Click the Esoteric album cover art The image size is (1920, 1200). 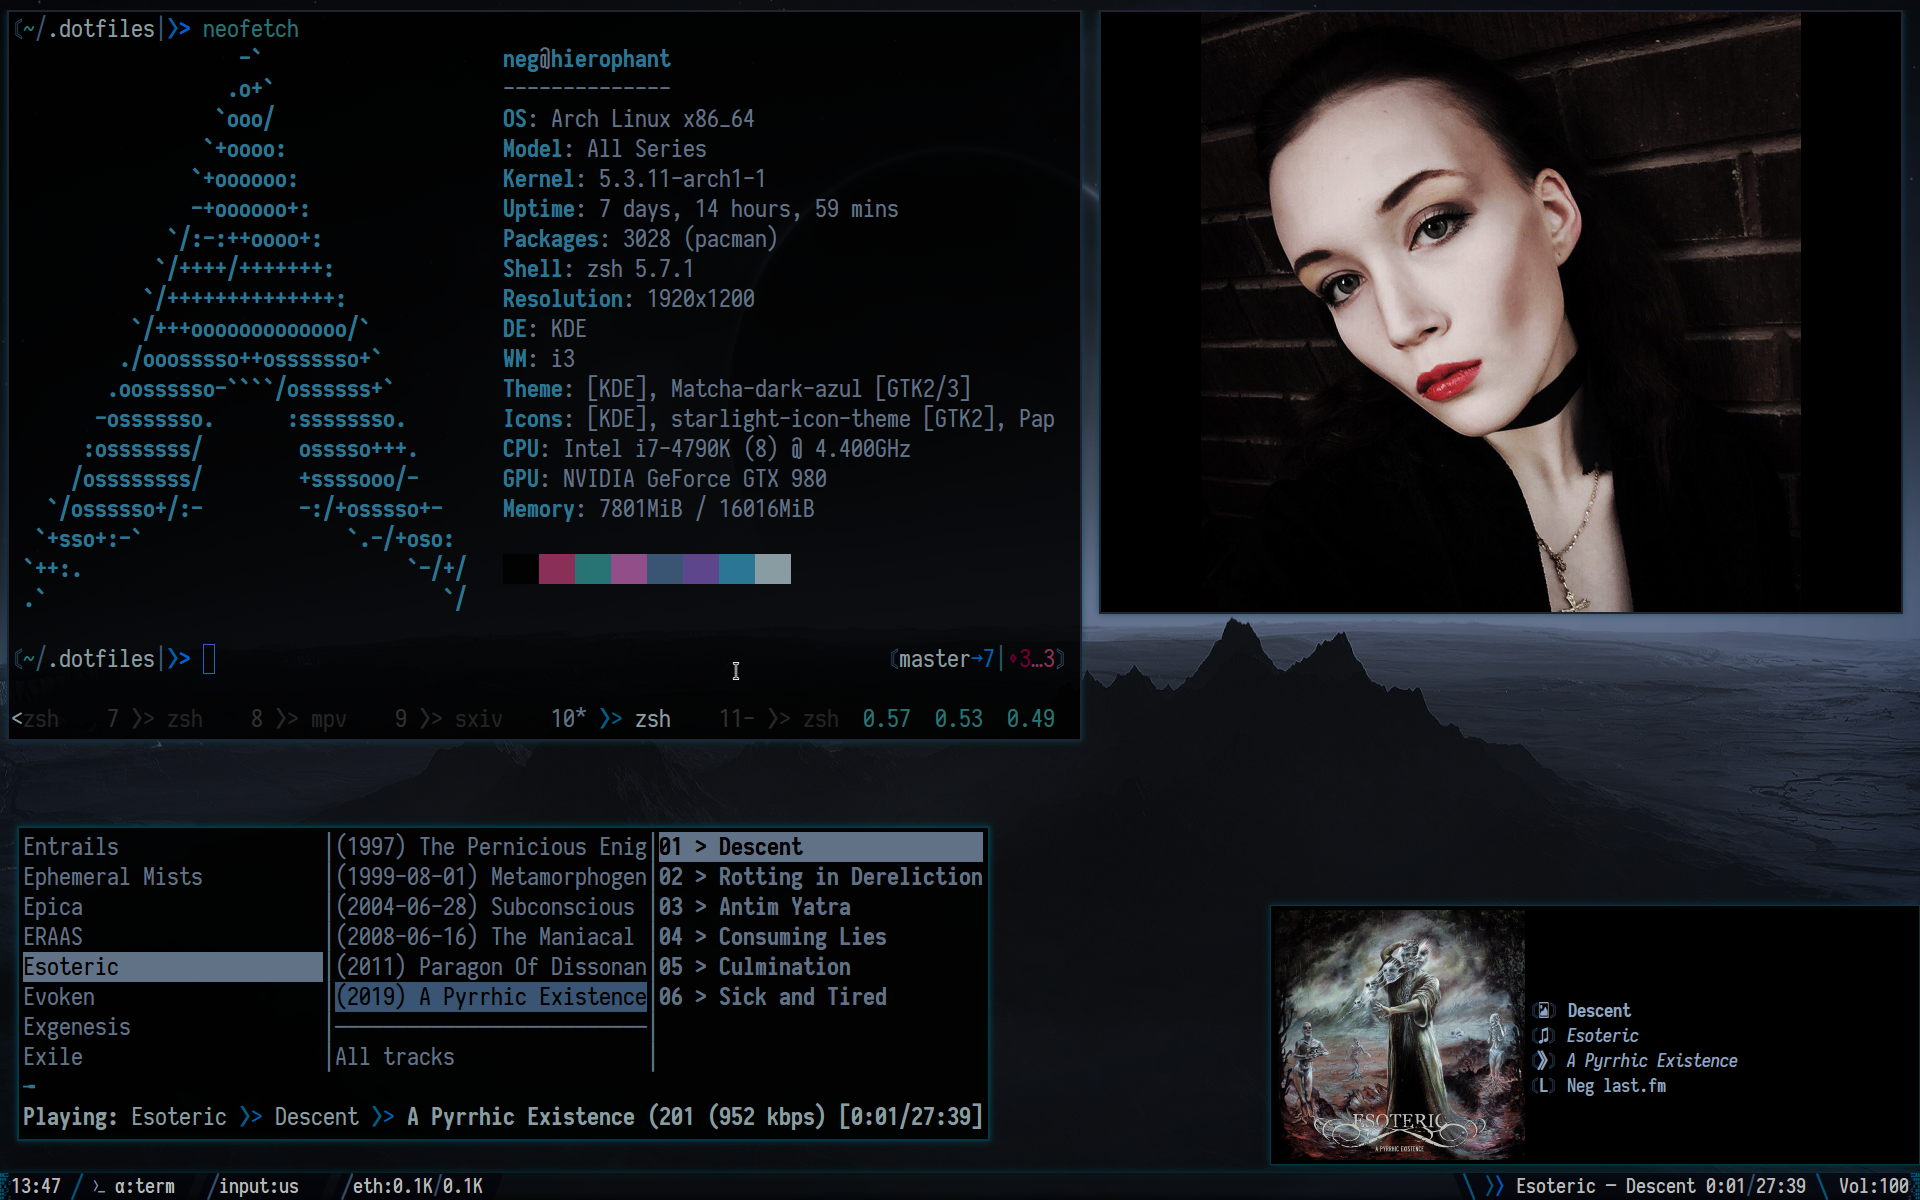tap(1398, 1035)
